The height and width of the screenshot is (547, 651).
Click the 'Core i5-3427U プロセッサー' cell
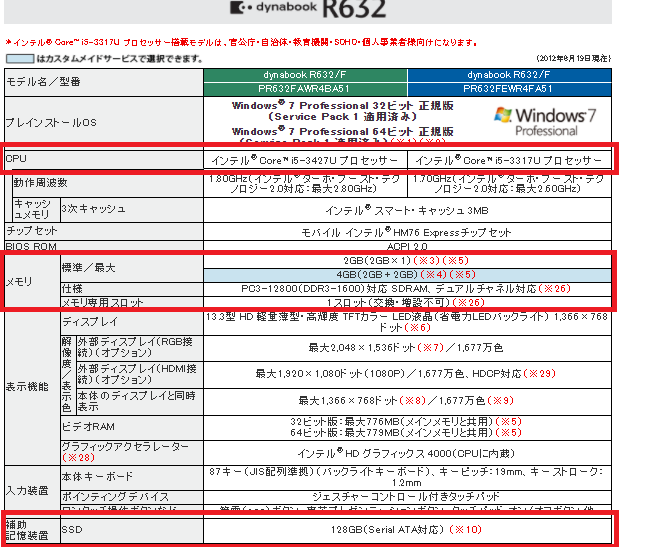305,160
